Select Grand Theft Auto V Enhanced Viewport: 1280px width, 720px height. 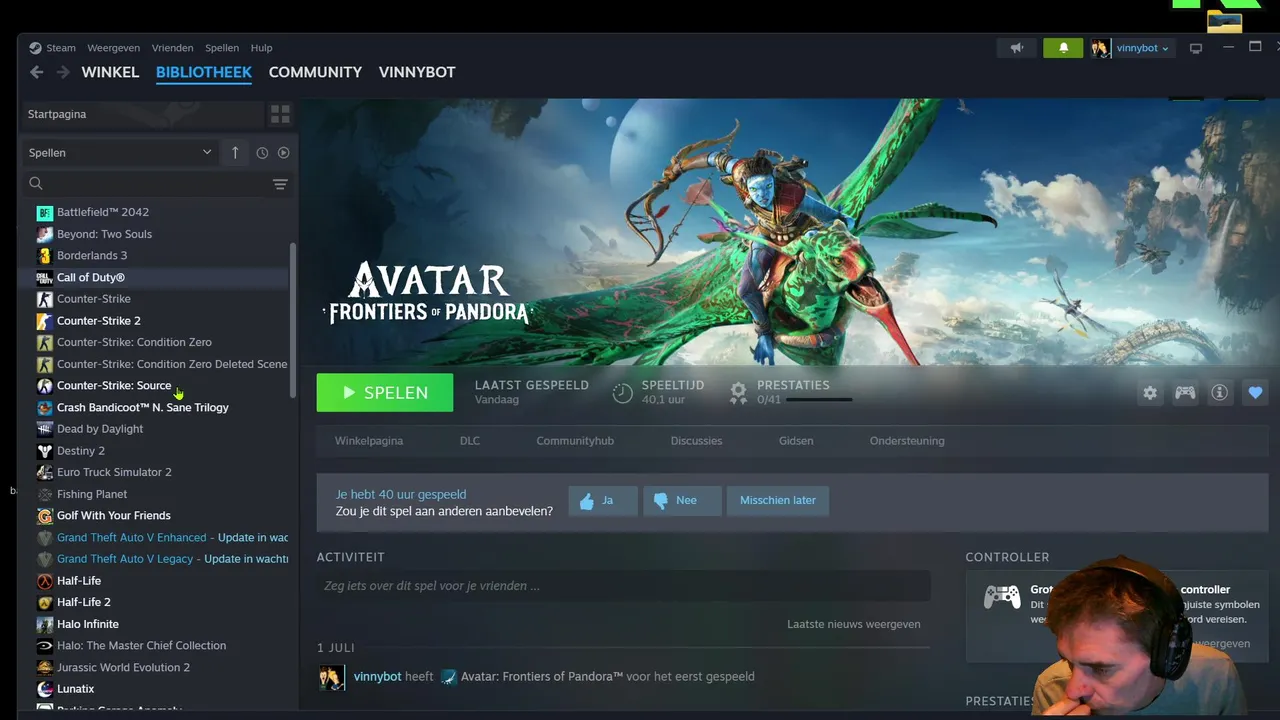(132, 538)
